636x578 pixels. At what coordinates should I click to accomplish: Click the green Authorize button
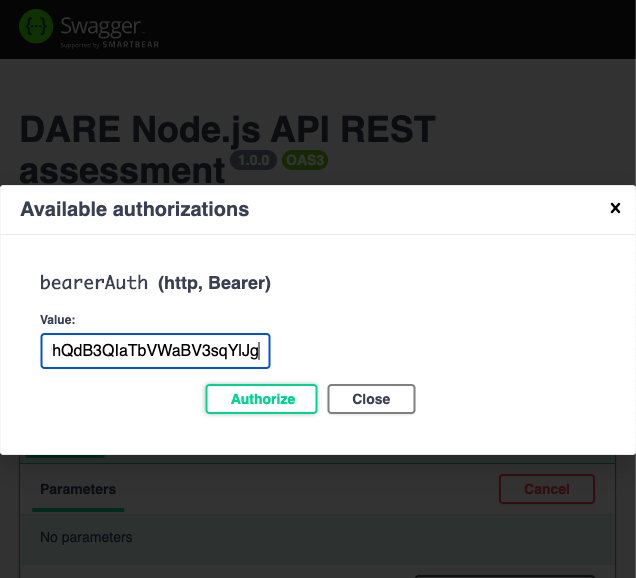[261, 399]
